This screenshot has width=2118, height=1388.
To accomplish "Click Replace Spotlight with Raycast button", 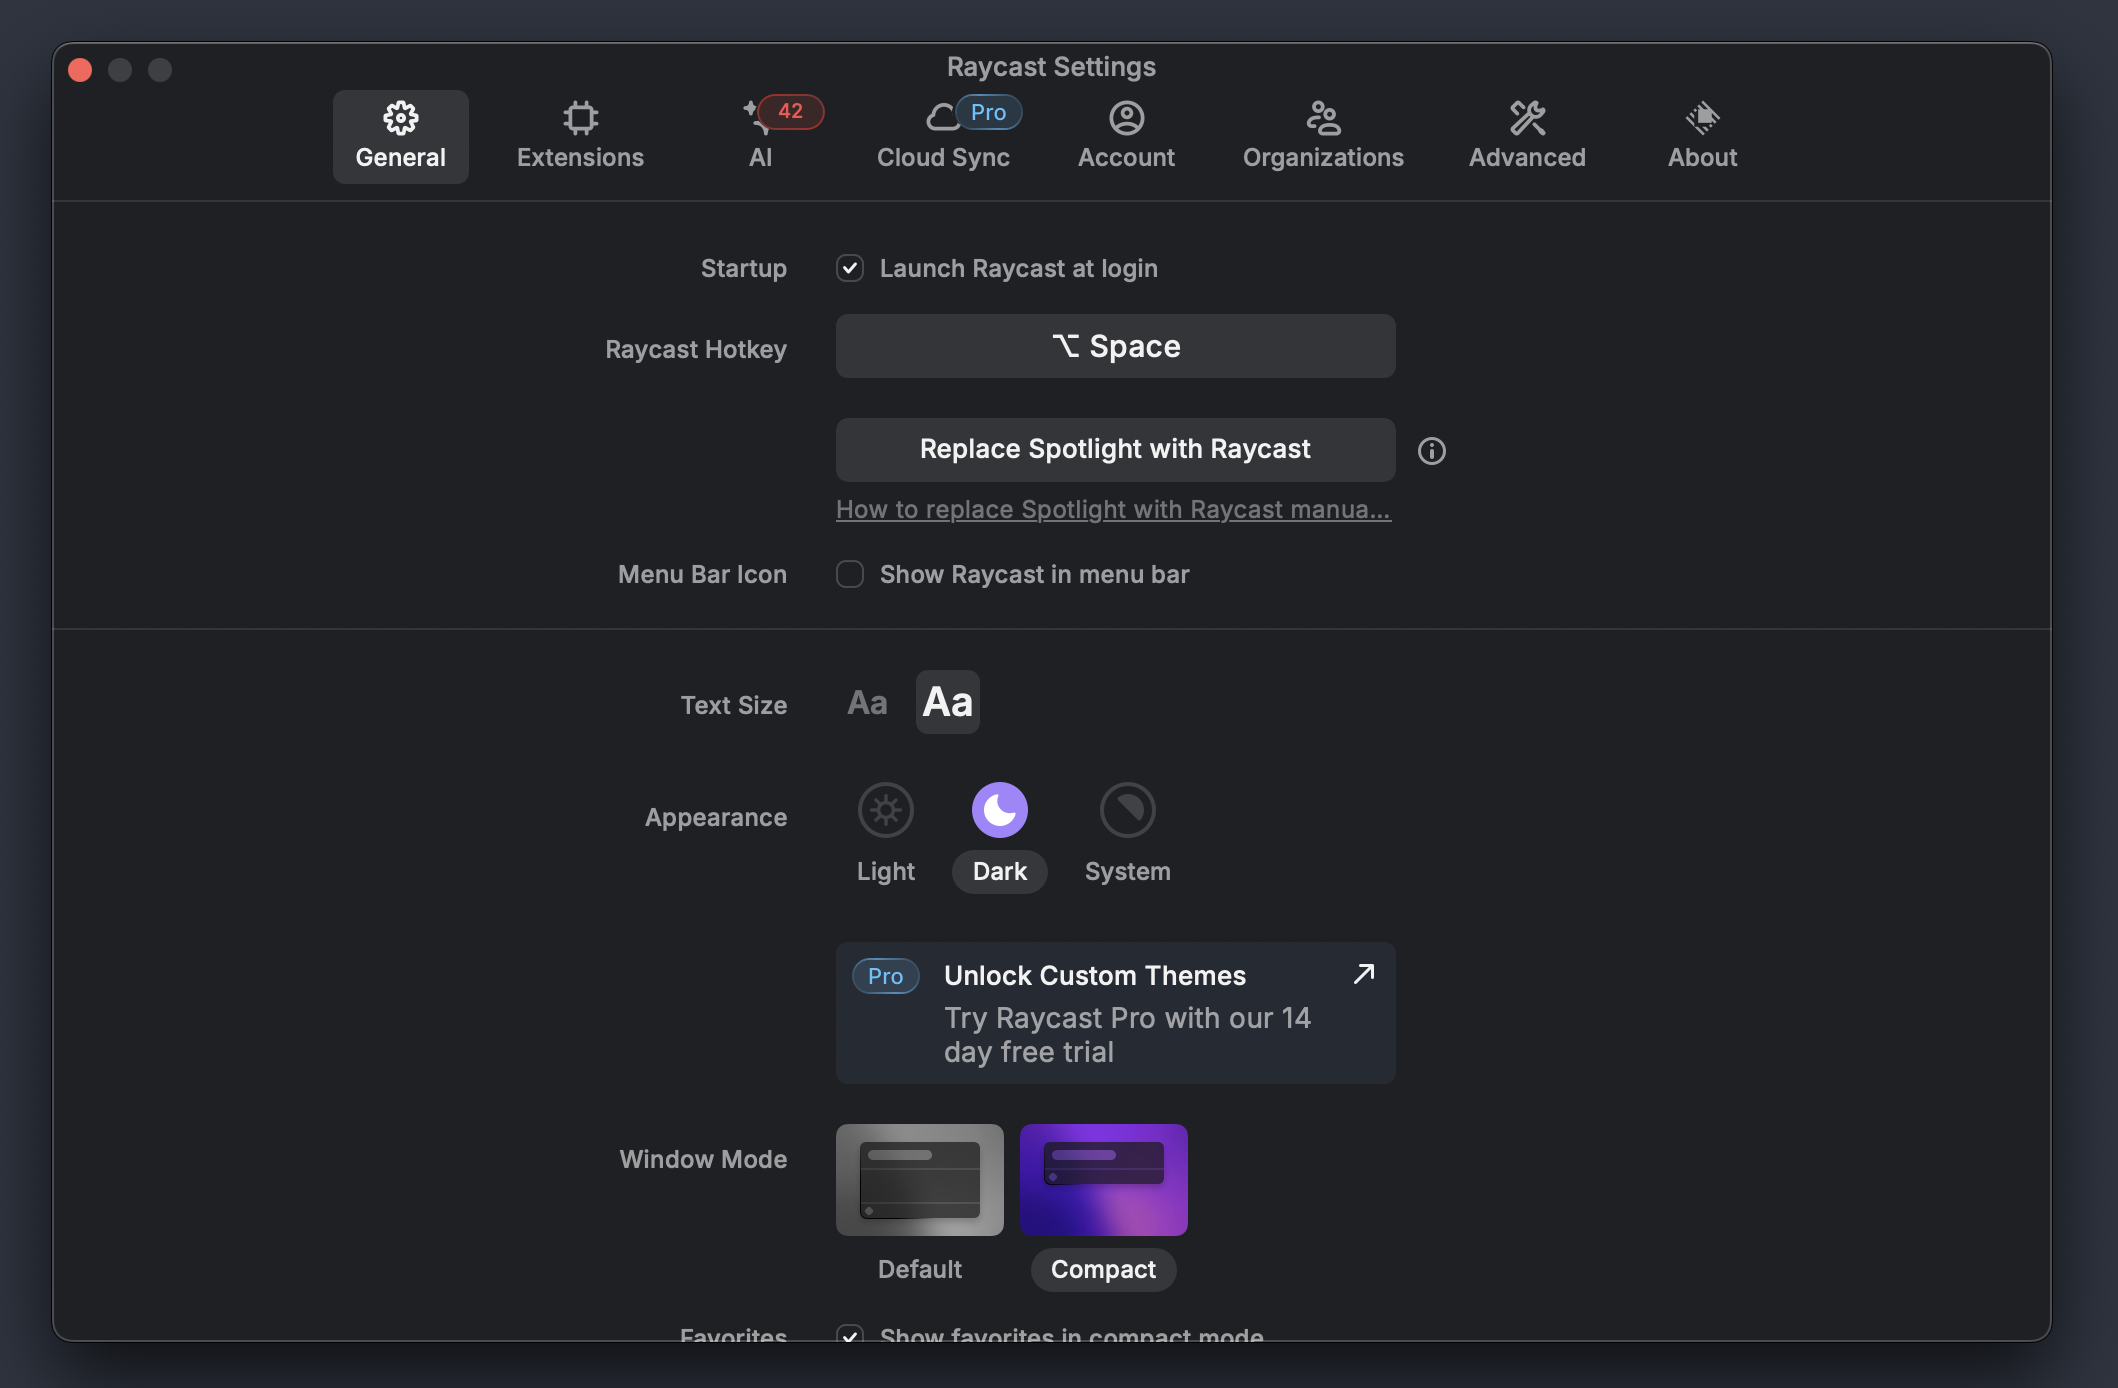I will coord(1115,449).
